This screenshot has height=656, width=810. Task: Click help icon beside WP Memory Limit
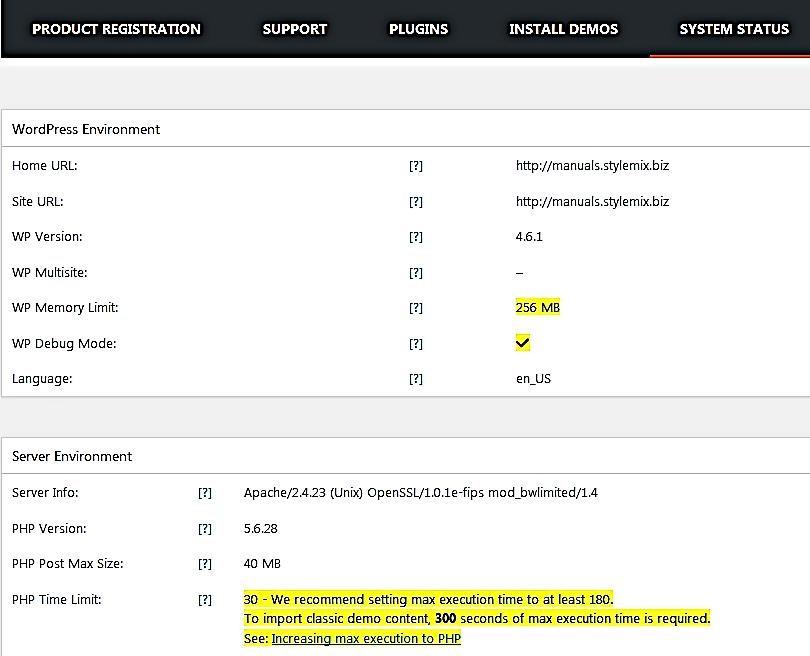click(416, 308)
